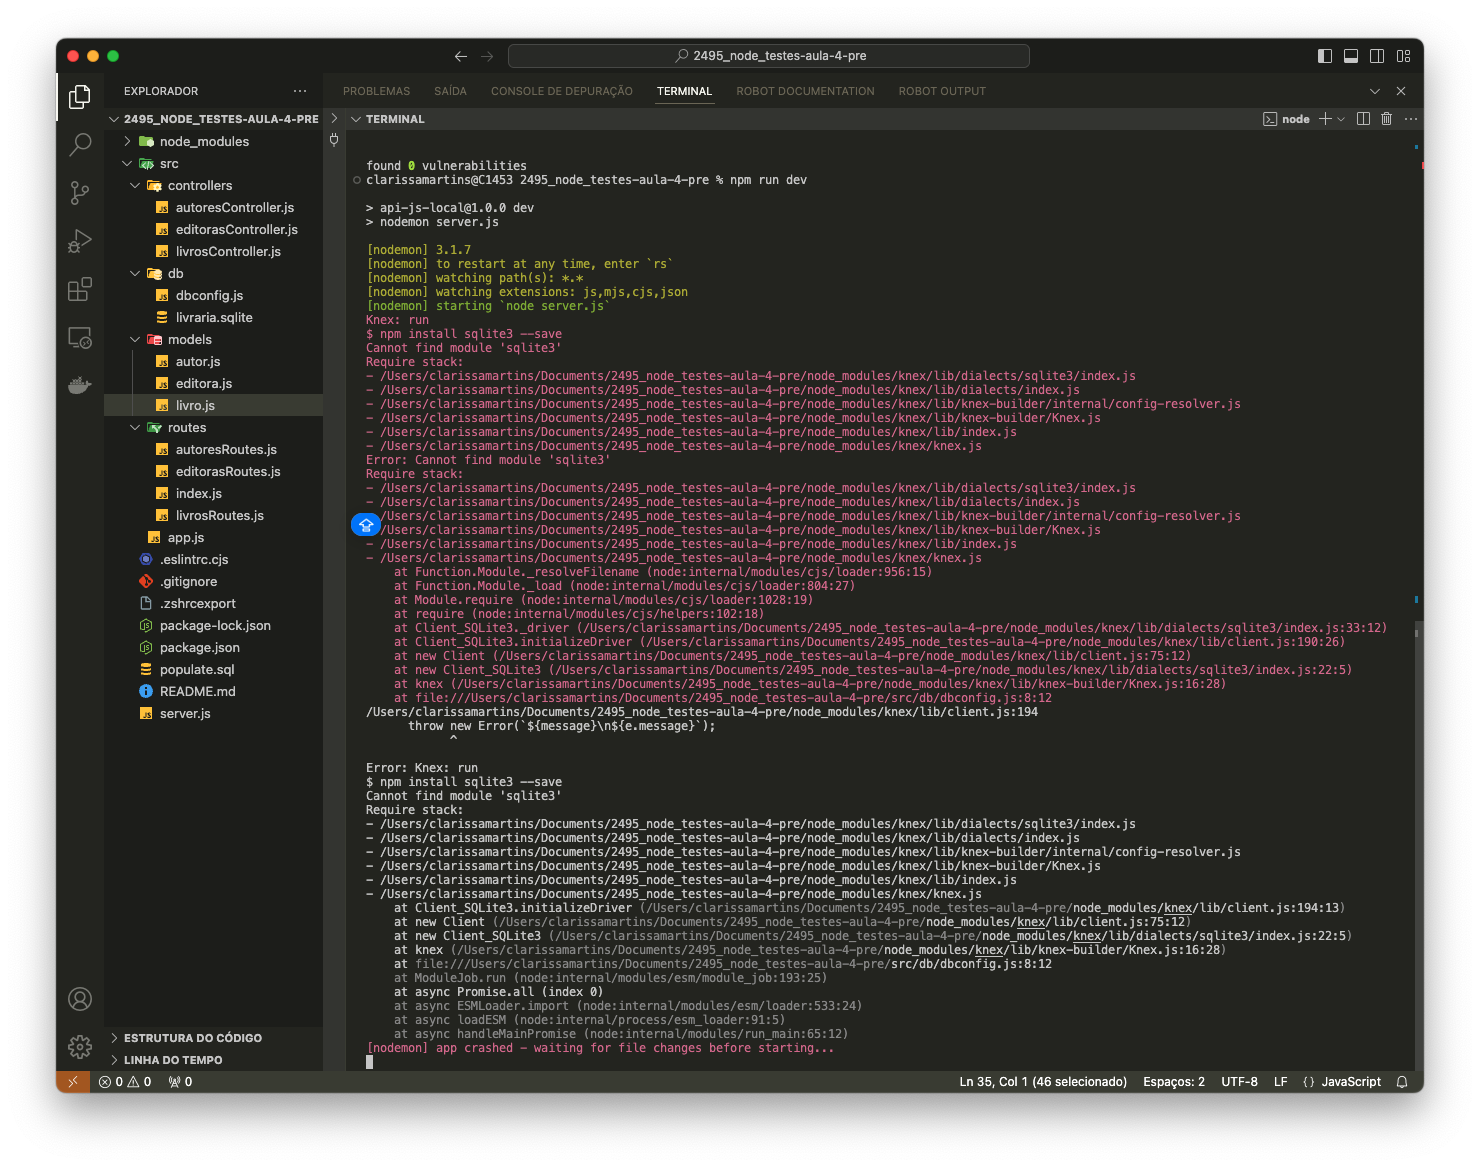Open Explorer more actions ellipsis
The image size is (1480, 1167).
click(x=300, y=91)
